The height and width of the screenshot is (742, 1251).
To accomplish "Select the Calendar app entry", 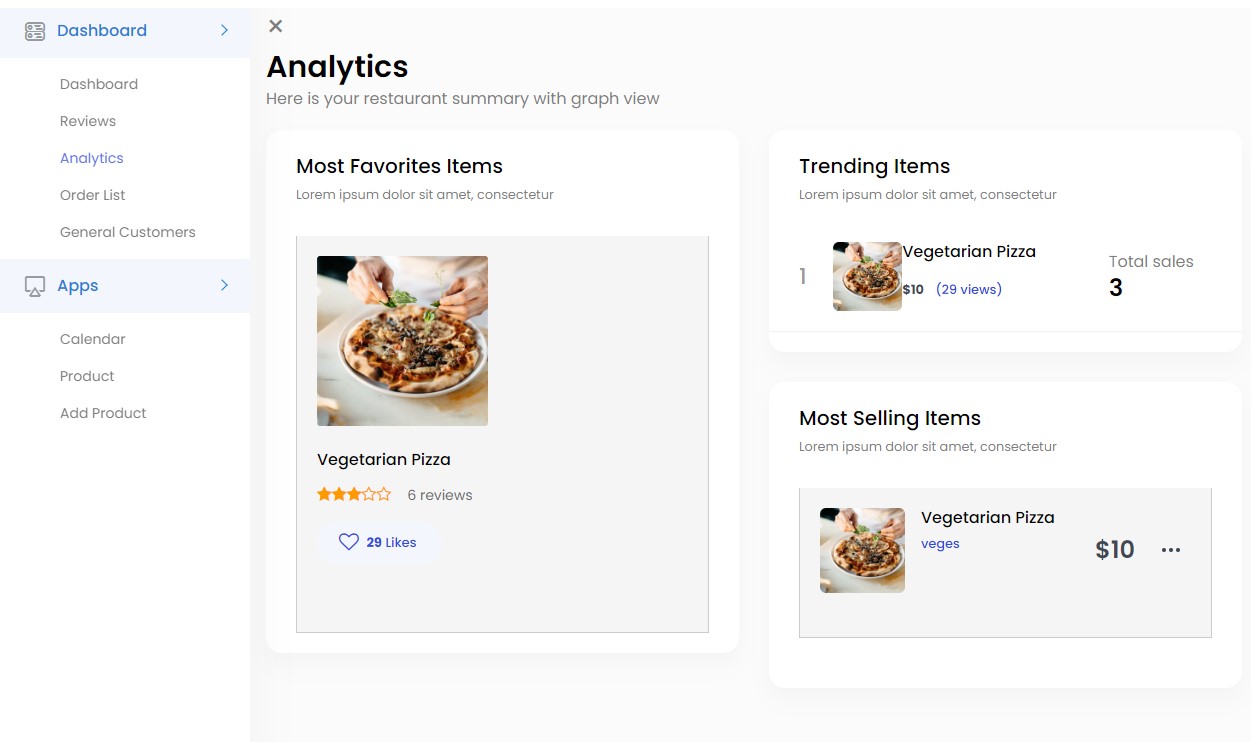I will pyautogui.click(x=92, y=338).
